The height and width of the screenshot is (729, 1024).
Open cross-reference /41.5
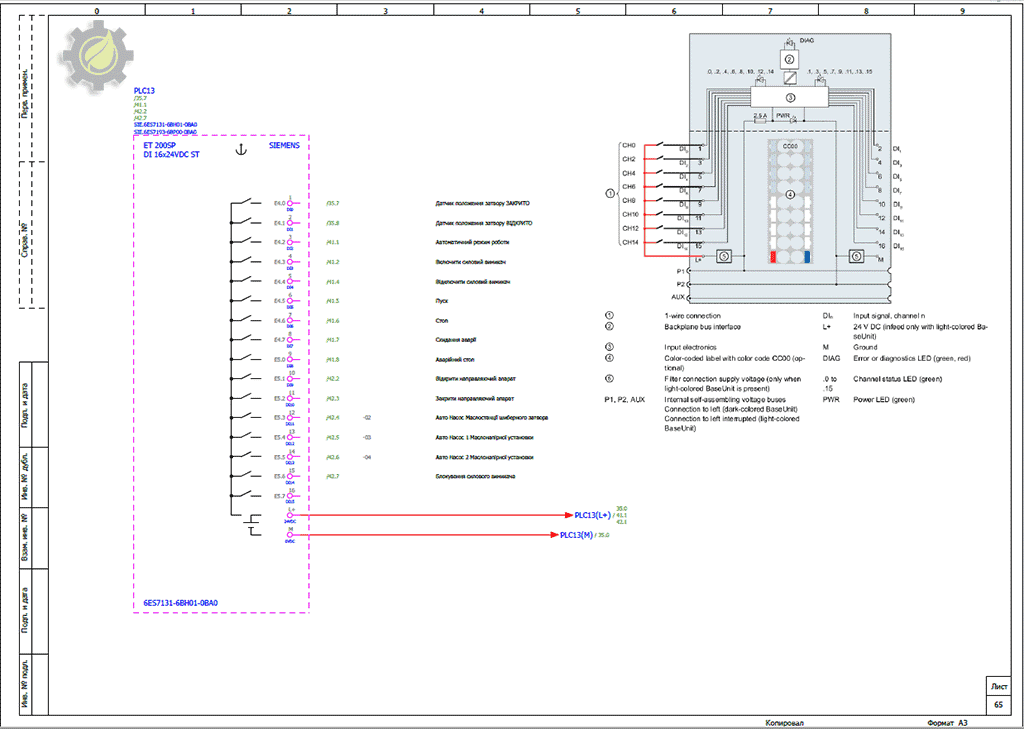pyautogui.click(x=333, y=301)
